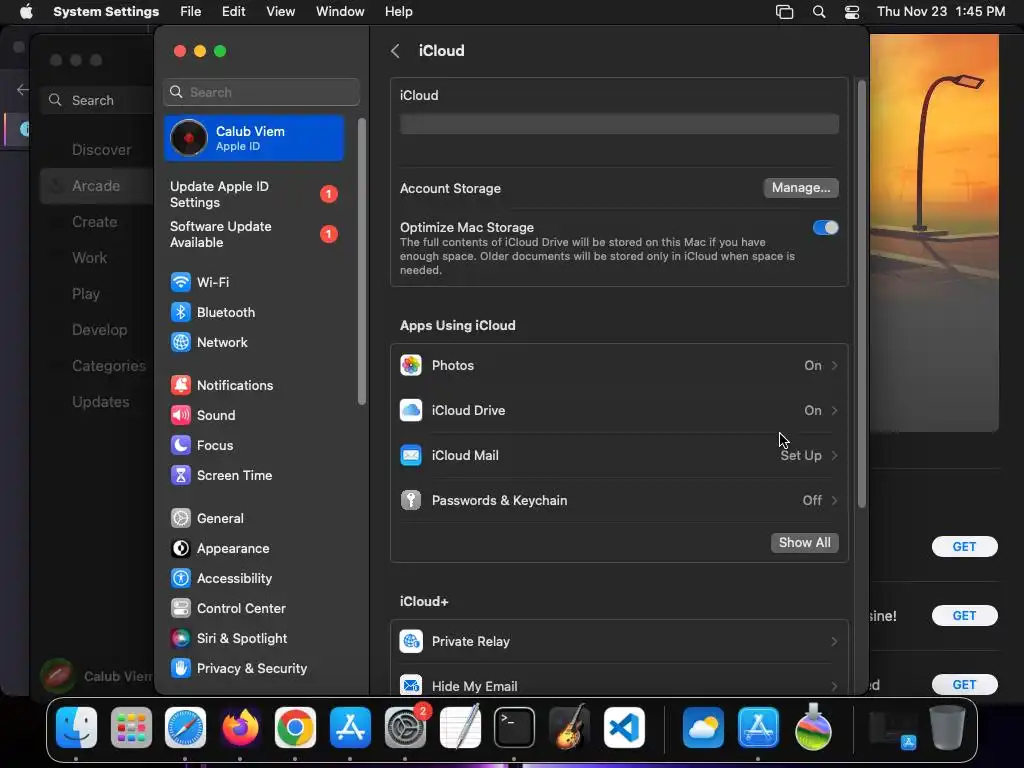Click Show All apps button

(x=805, y=543)
